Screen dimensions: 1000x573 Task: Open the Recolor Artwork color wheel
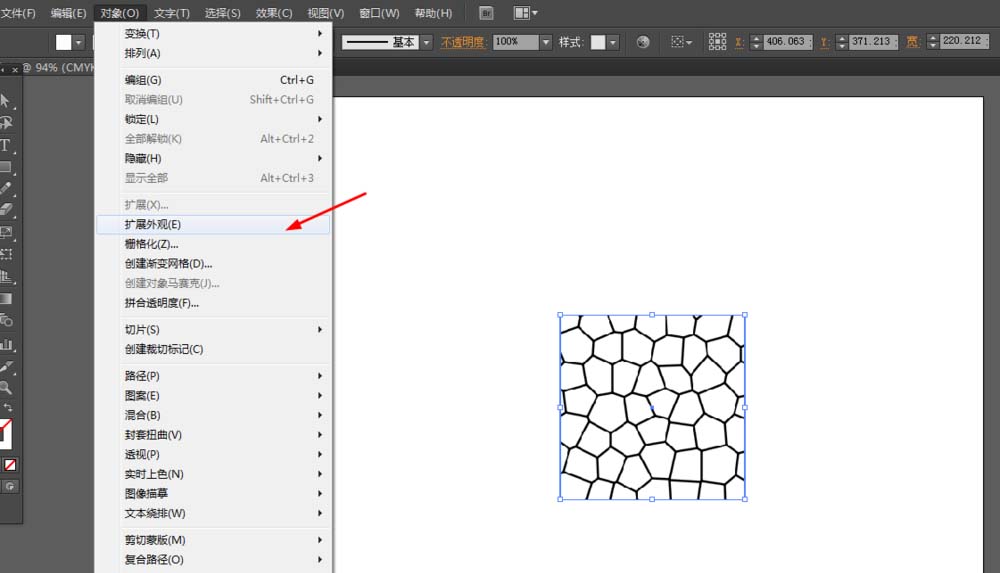pyautogui.click(x=643, y=42)
